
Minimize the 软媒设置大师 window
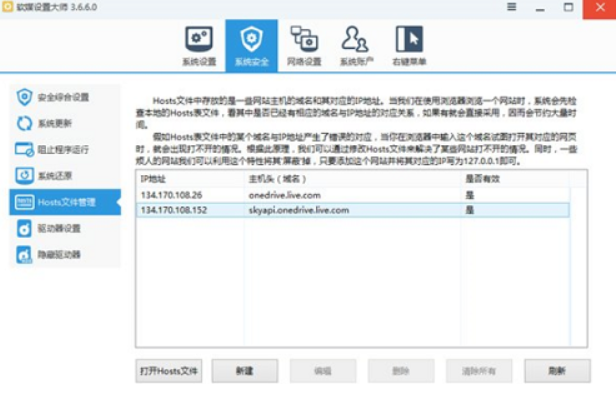pyautogui.click(x=540, y=8)
